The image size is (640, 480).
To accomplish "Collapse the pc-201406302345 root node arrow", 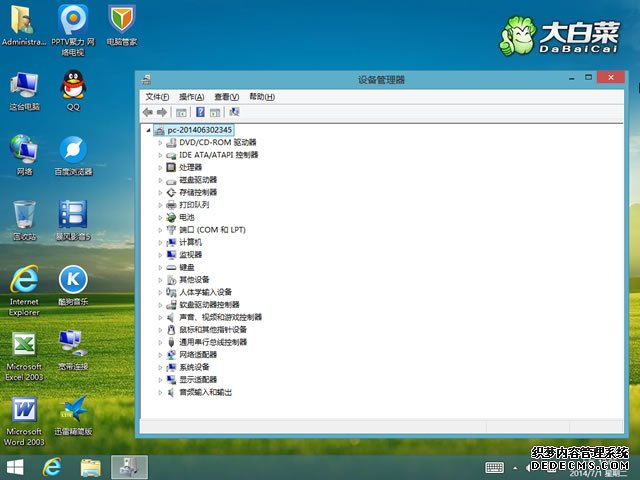I will click(148, 130).
